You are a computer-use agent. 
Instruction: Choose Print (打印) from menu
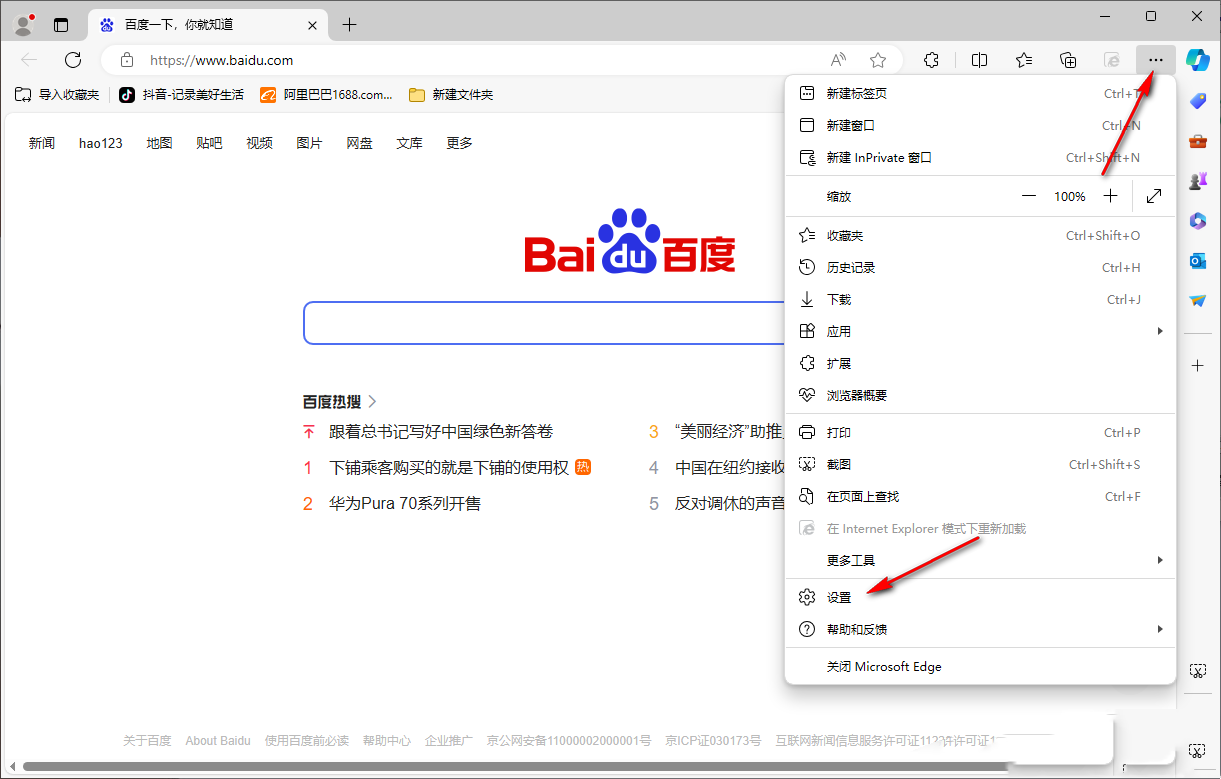[980, 432]
